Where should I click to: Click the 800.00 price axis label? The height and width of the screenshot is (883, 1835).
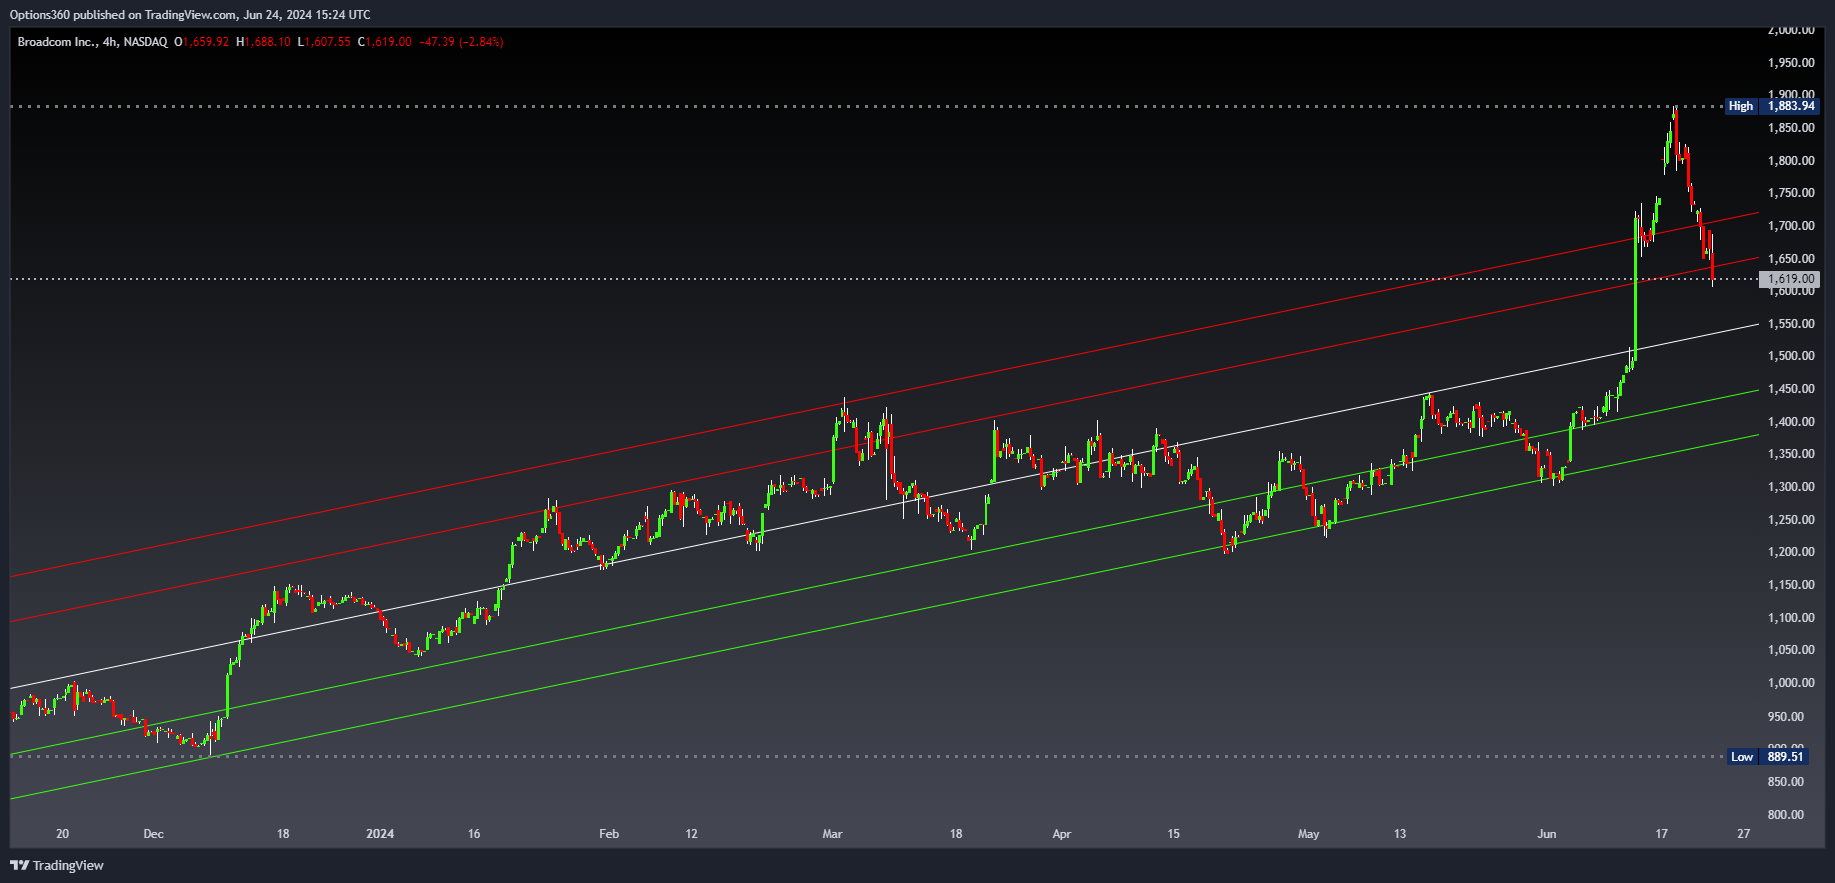1786,815
